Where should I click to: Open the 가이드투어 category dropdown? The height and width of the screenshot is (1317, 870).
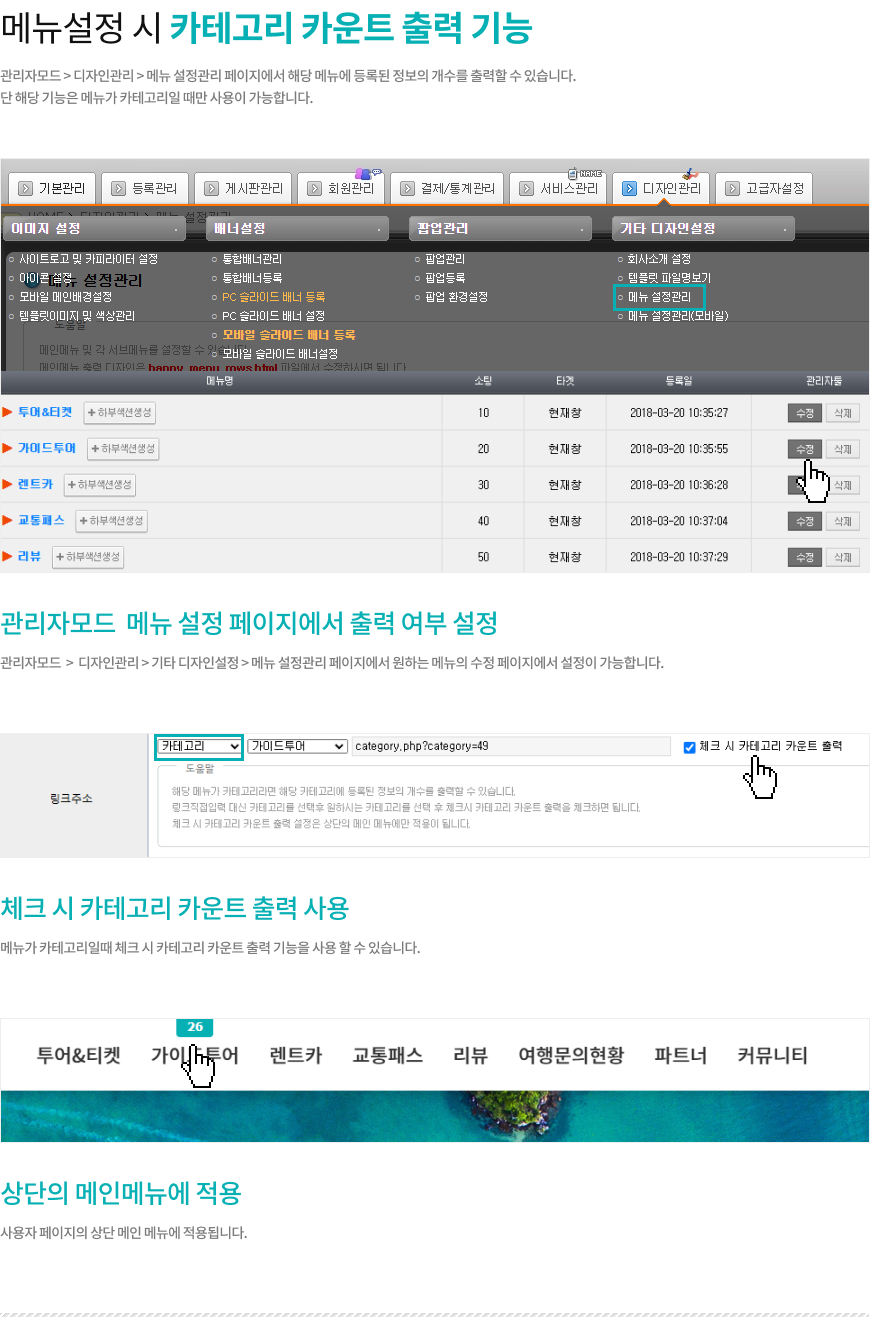298,746
